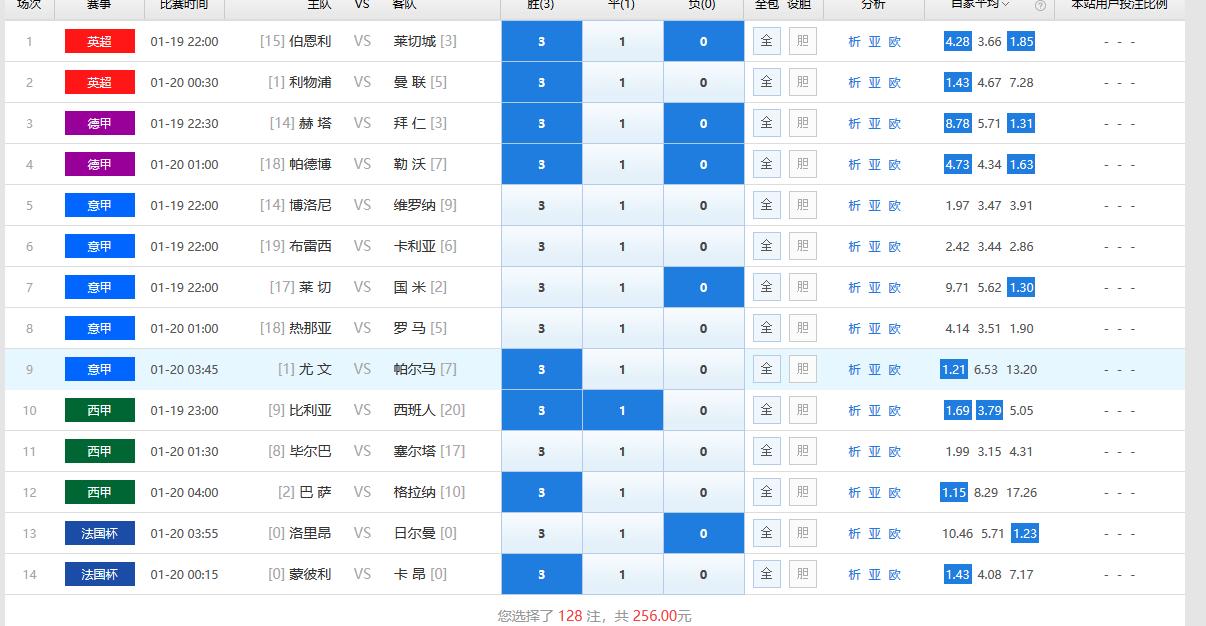Open 亚 Asian odds for the 巴萨 vs 格拉纳 match
This screenshot has width=1206, height=626.
873,492
